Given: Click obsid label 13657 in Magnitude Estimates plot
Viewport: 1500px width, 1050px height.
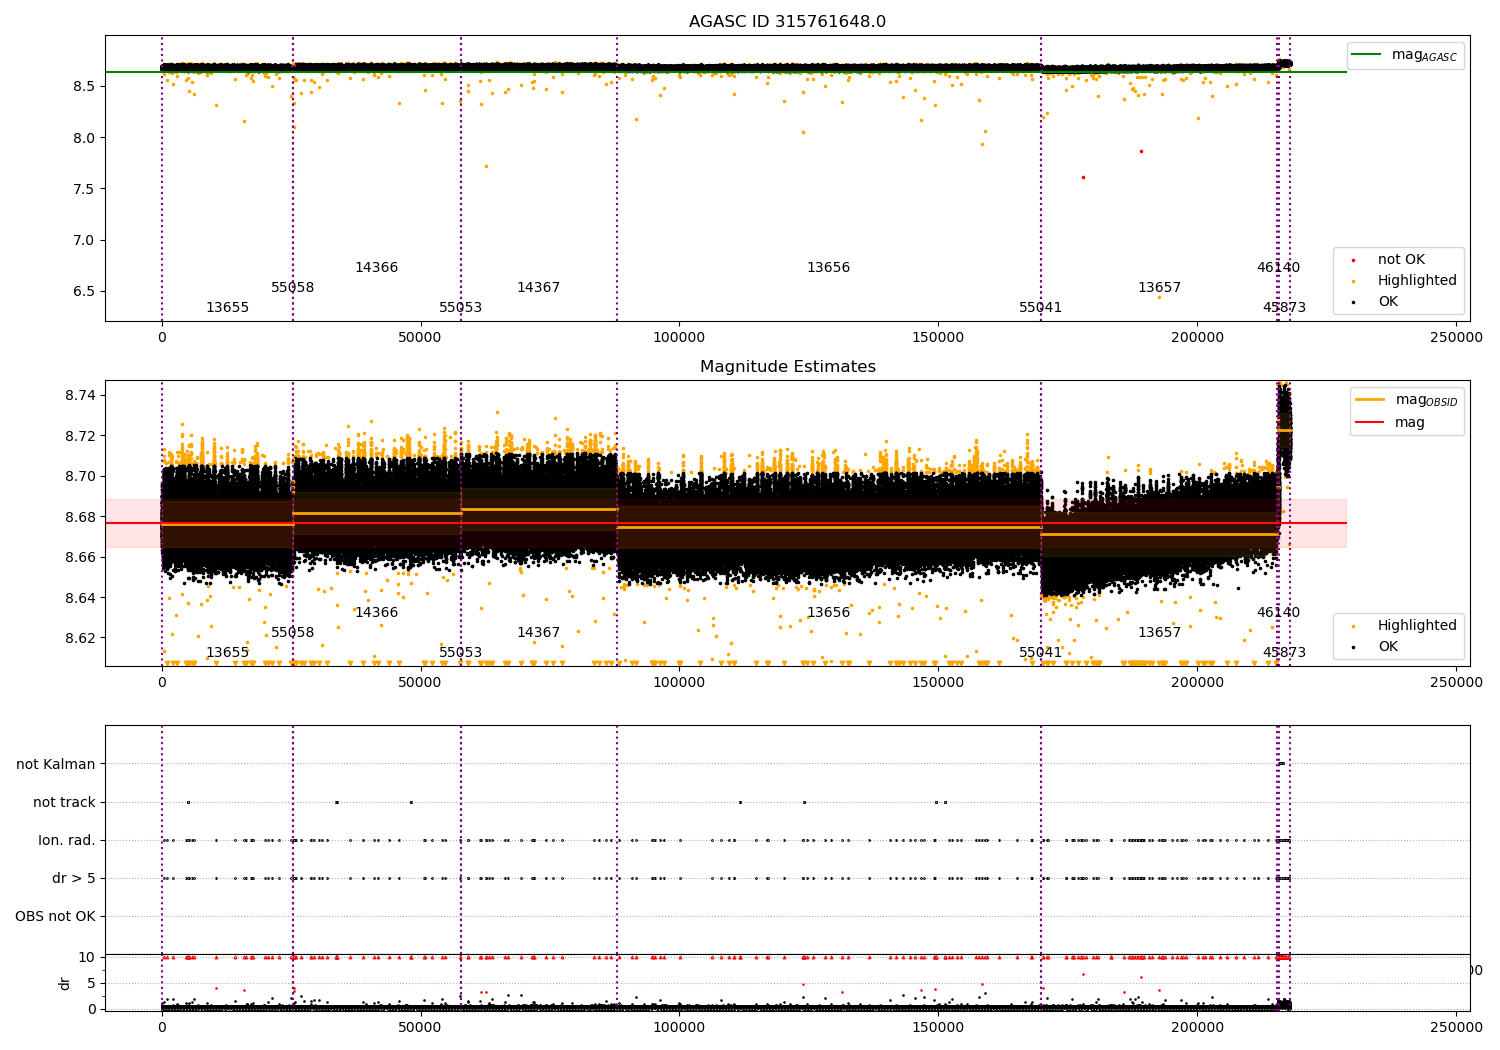Looking at the screenshot, I should point(1159,633).
